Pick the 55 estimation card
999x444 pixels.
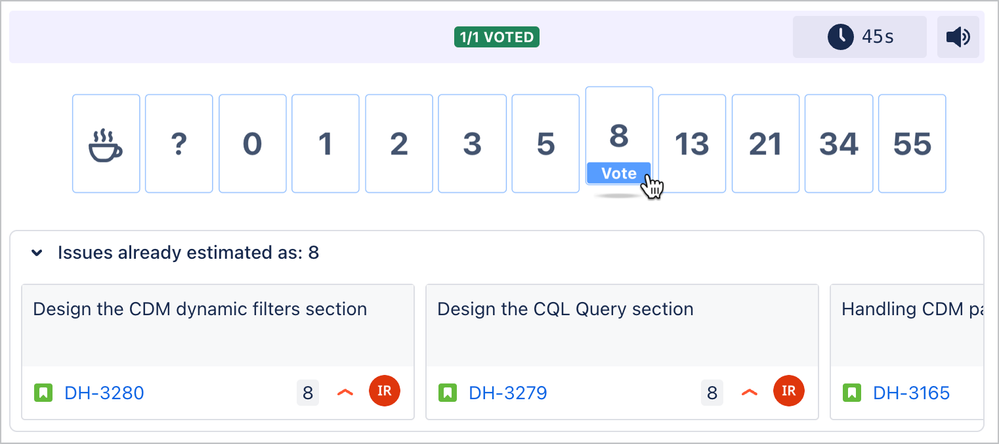click(912, 143)
